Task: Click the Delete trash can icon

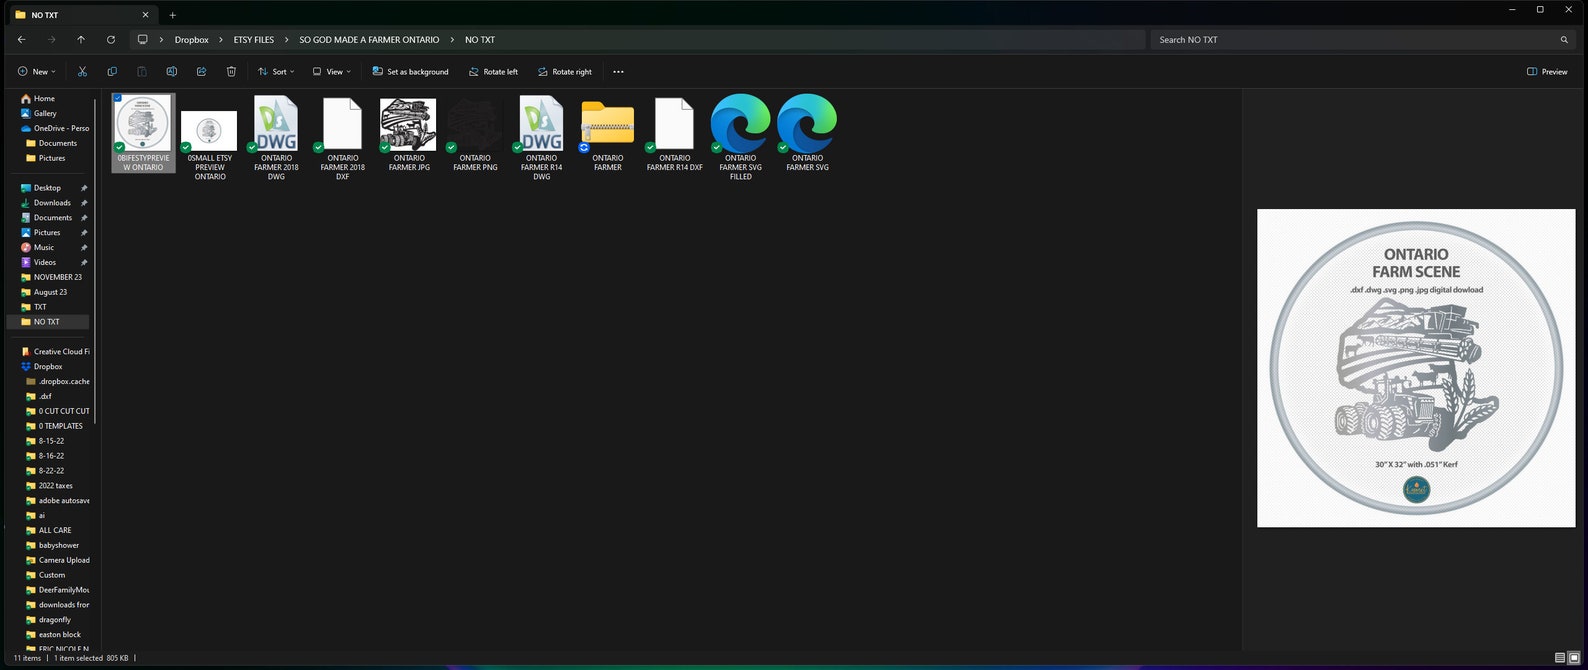Action: click(x=231, y=72)
